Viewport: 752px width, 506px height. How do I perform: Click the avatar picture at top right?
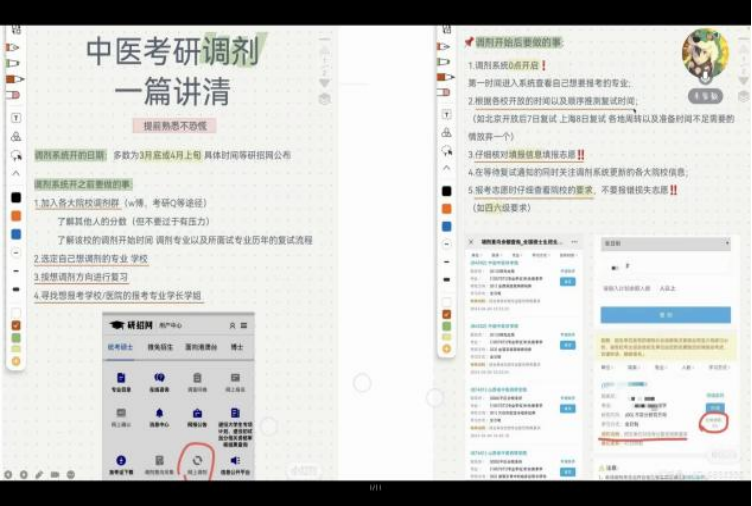pos(704,55)
